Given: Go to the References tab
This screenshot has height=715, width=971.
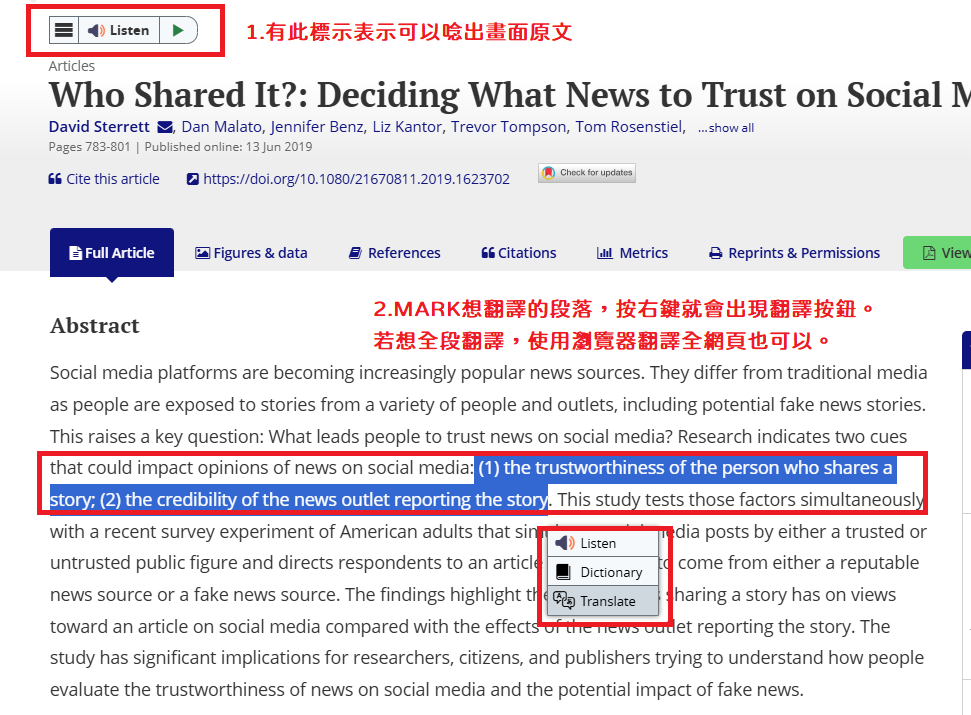Looking at the screenshot, I should (x=394, y=253).
